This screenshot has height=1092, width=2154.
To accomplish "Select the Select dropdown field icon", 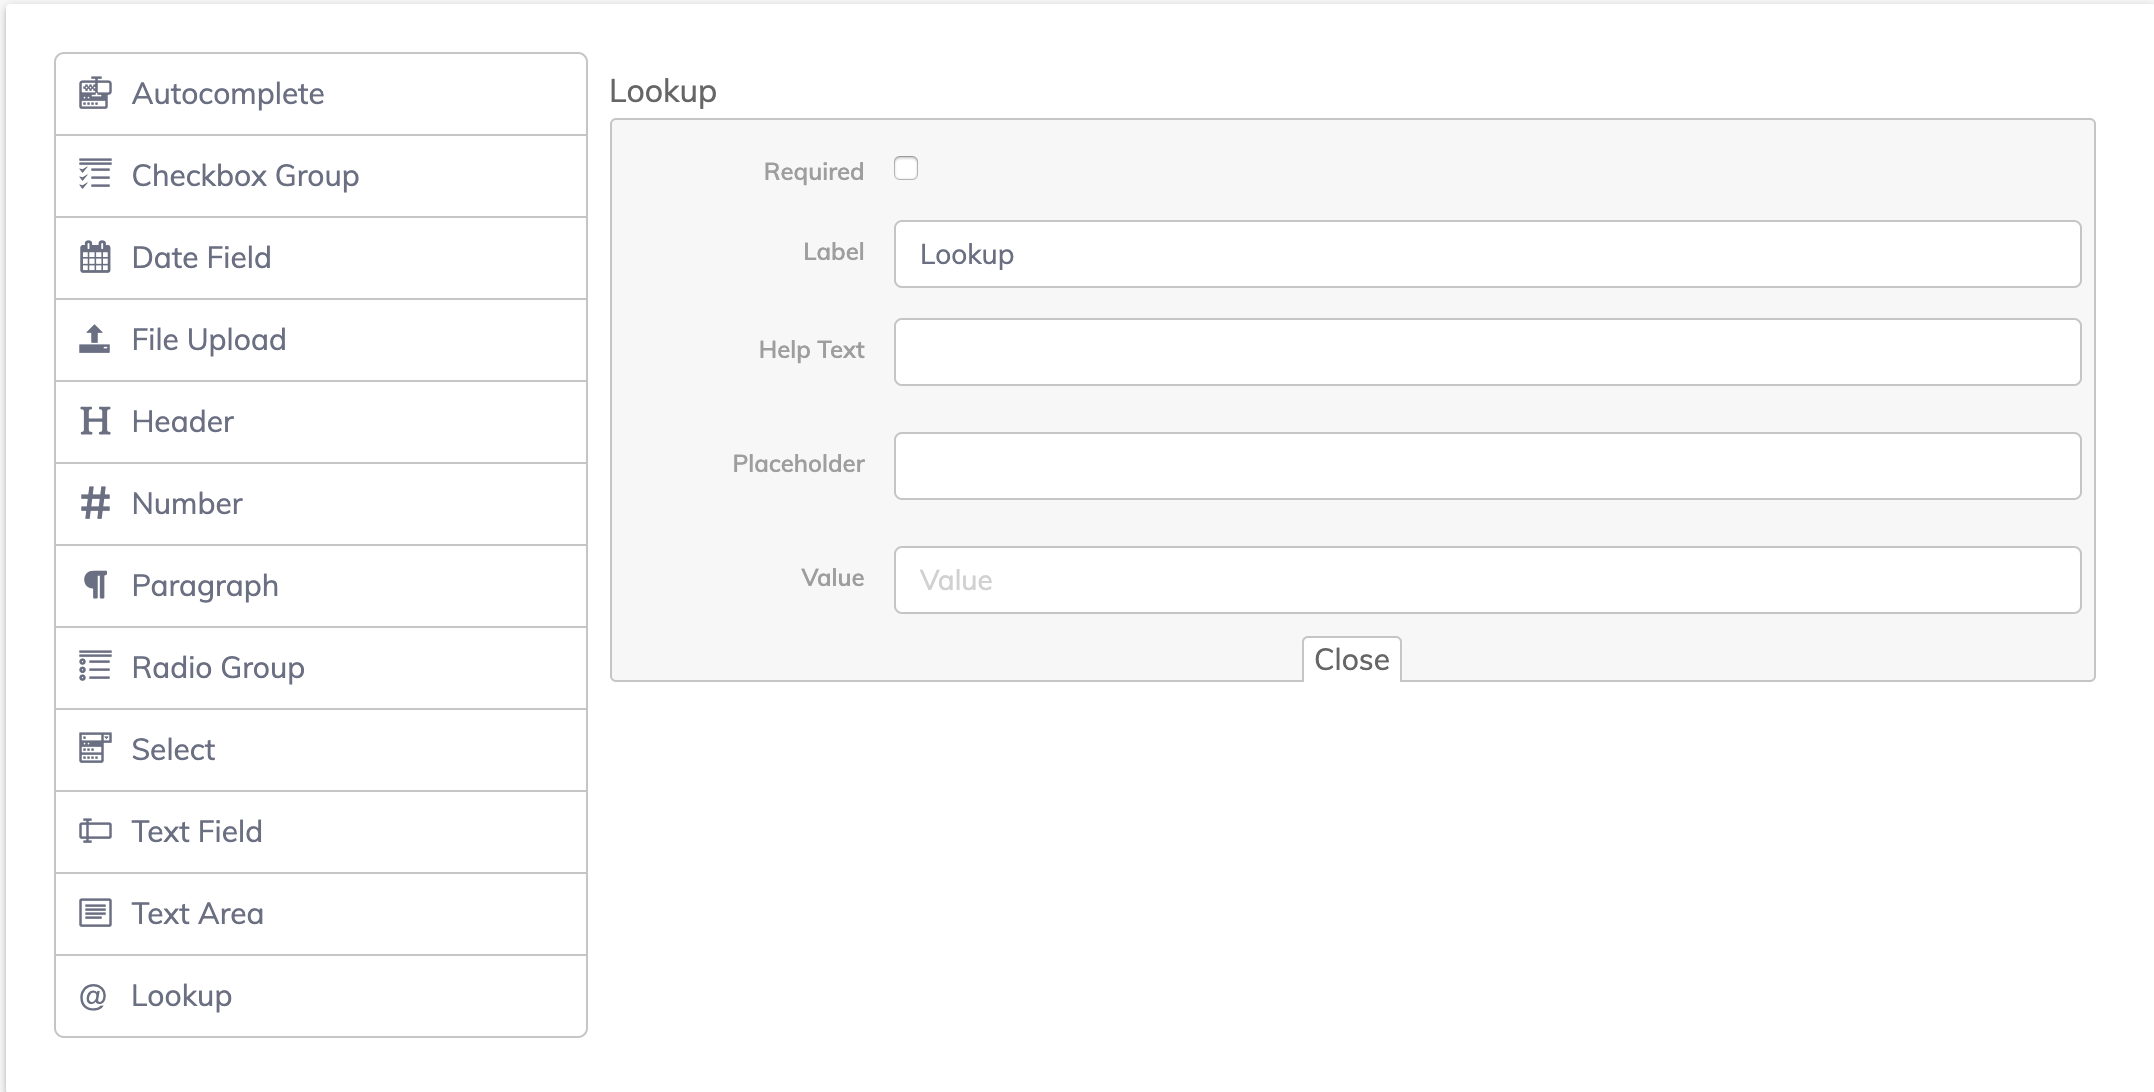I will [94, 749].
